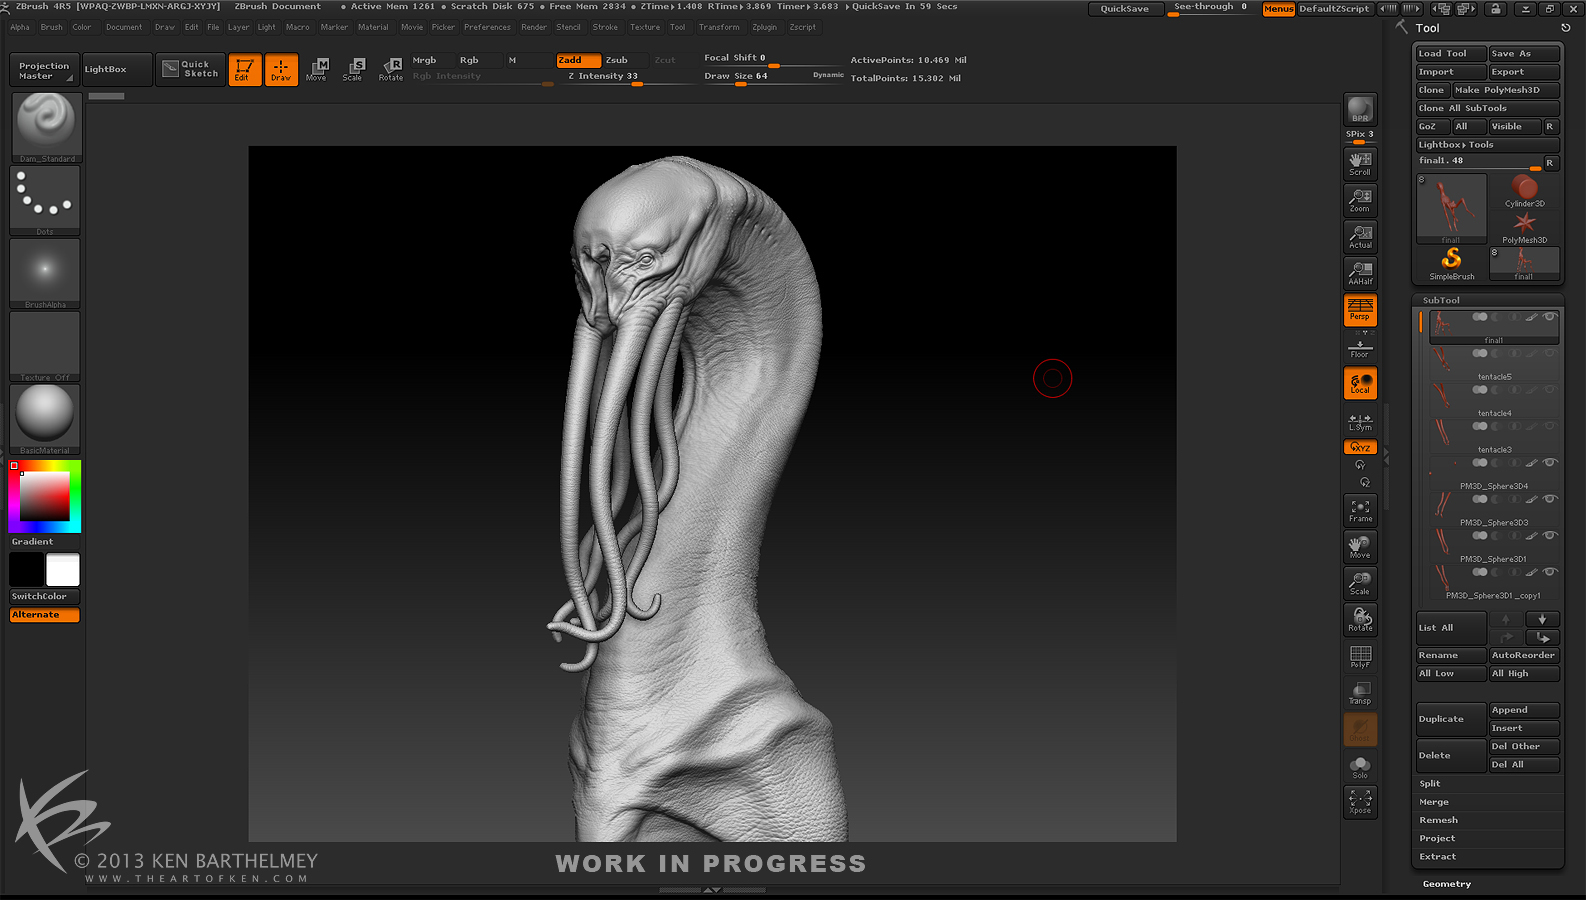Open the Document menu
1586x900 pixels.
[x=124, y=27]
